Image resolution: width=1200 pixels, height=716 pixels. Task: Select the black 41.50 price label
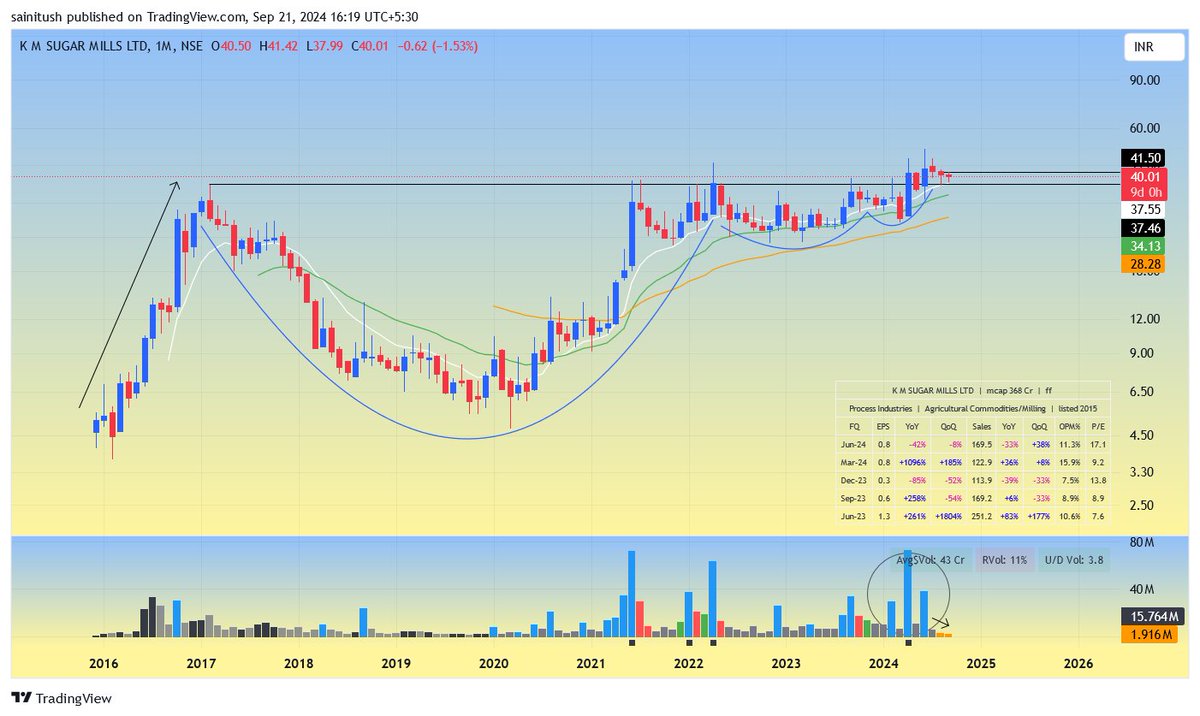point(1145,158)
